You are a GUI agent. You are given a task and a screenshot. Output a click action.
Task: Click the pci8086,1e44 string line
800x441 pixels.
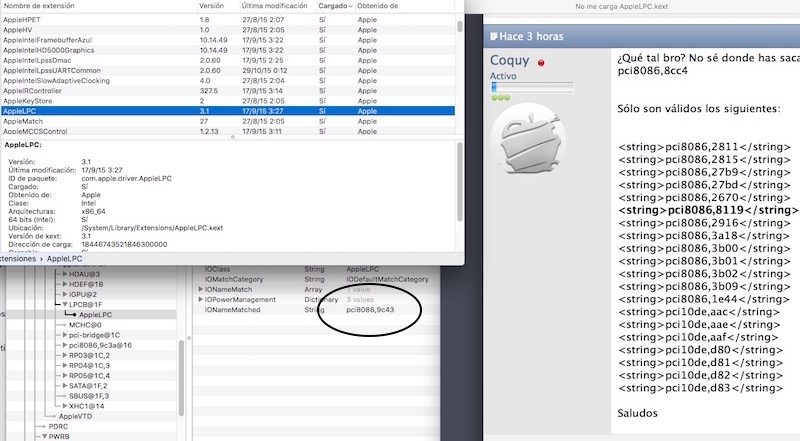click(704, 299)
